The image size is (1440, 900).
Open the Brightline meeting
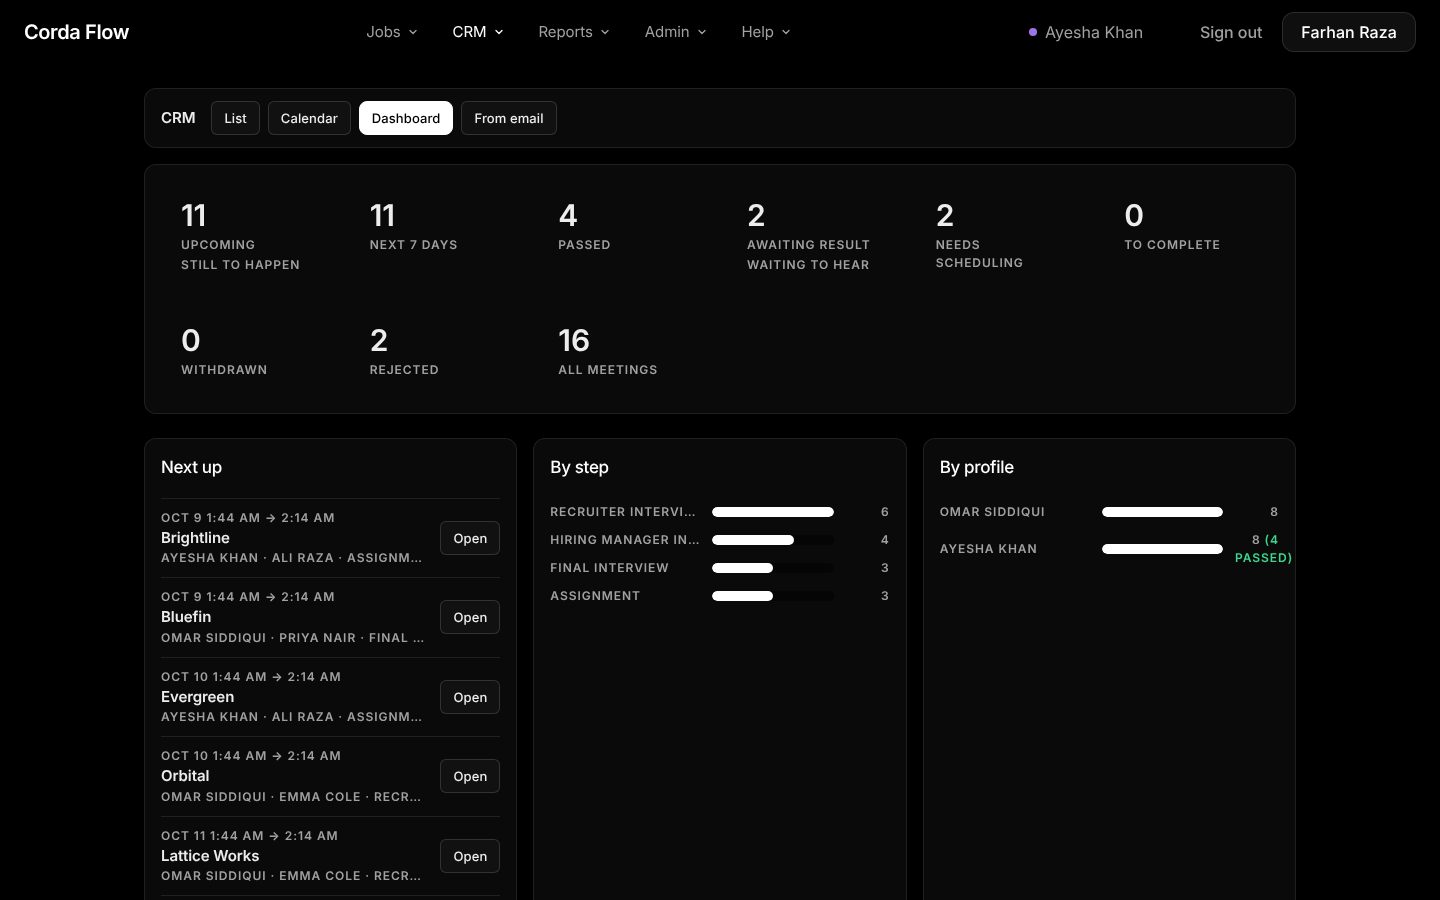pos(470,538)
